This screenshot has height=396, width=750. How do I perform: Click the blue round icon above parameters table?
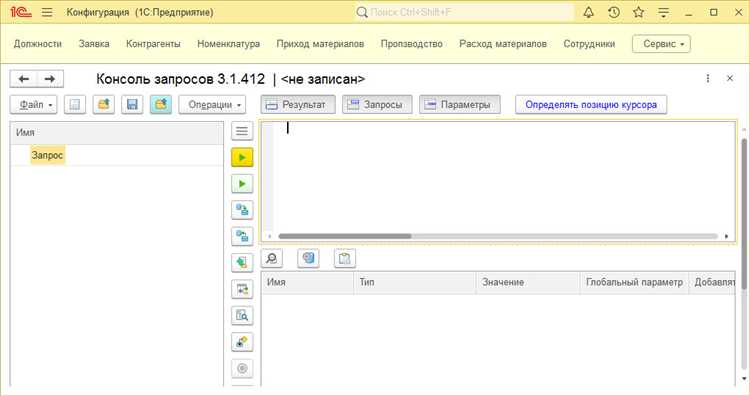click(309, 259)
